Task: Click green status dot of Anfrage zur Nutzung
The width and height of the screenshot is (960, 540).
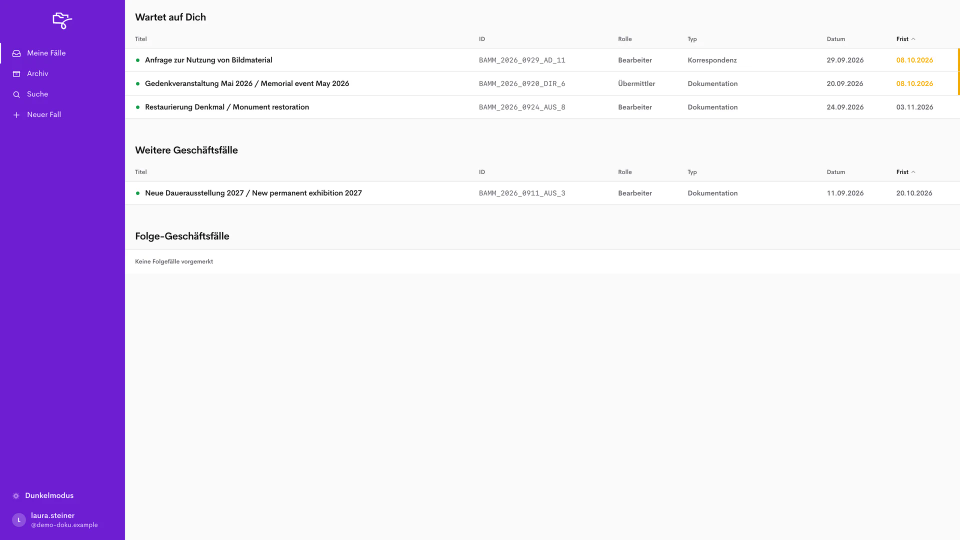Action: [x=138, y=60]
